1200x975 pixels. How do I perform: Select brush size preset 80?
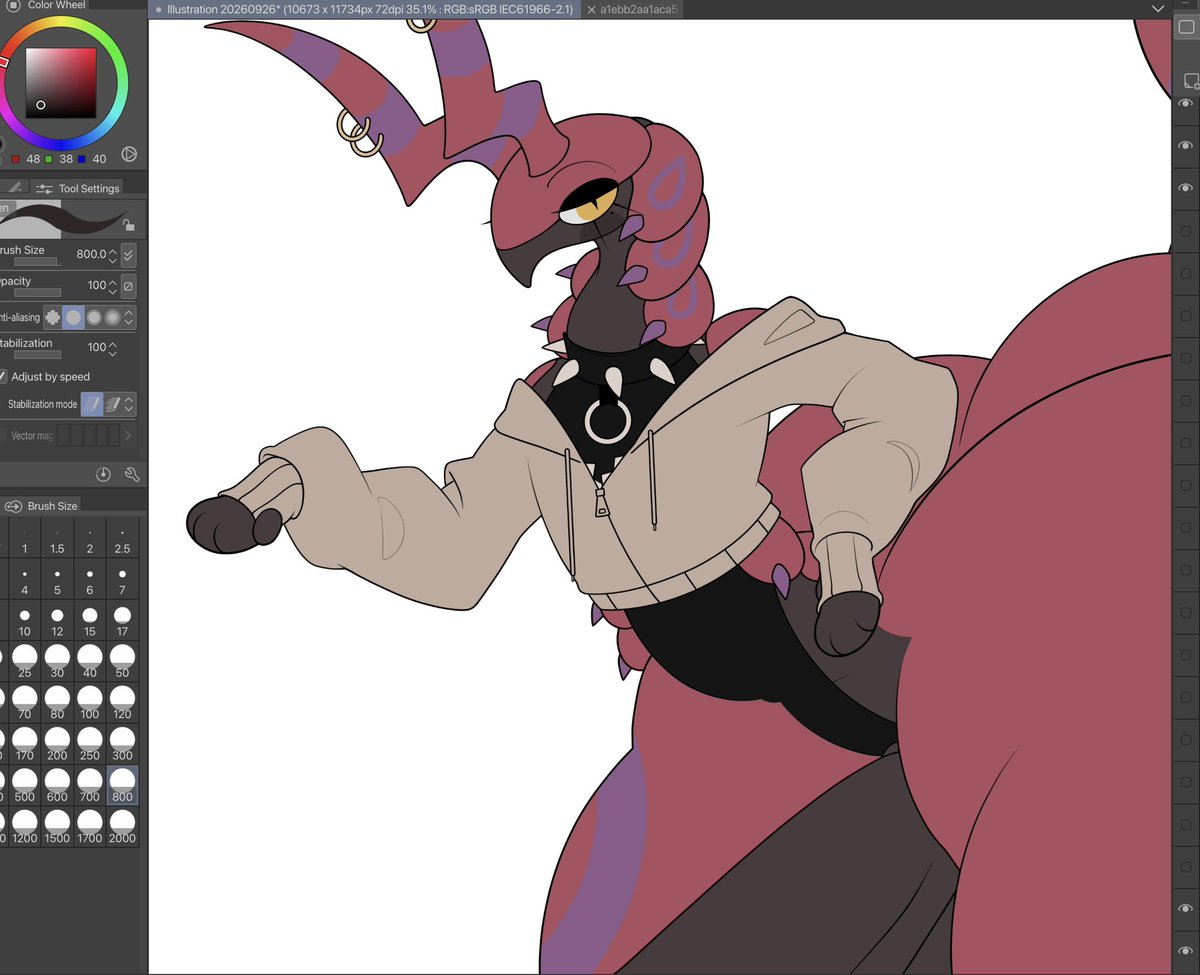pos(57,704)
